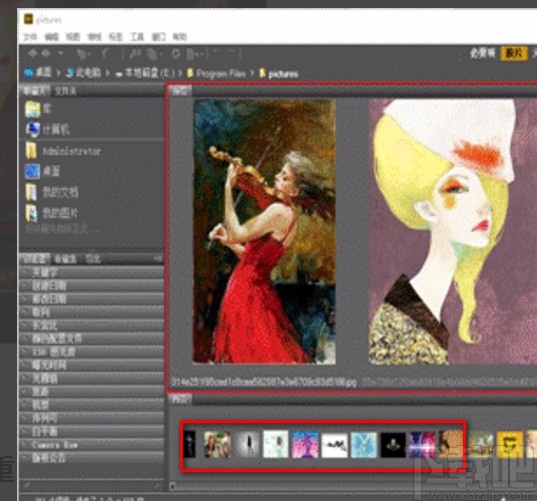Viewport: 537px width, 501px height.
Task: Click the violinist painting in the preview
Action: [264, 231]
